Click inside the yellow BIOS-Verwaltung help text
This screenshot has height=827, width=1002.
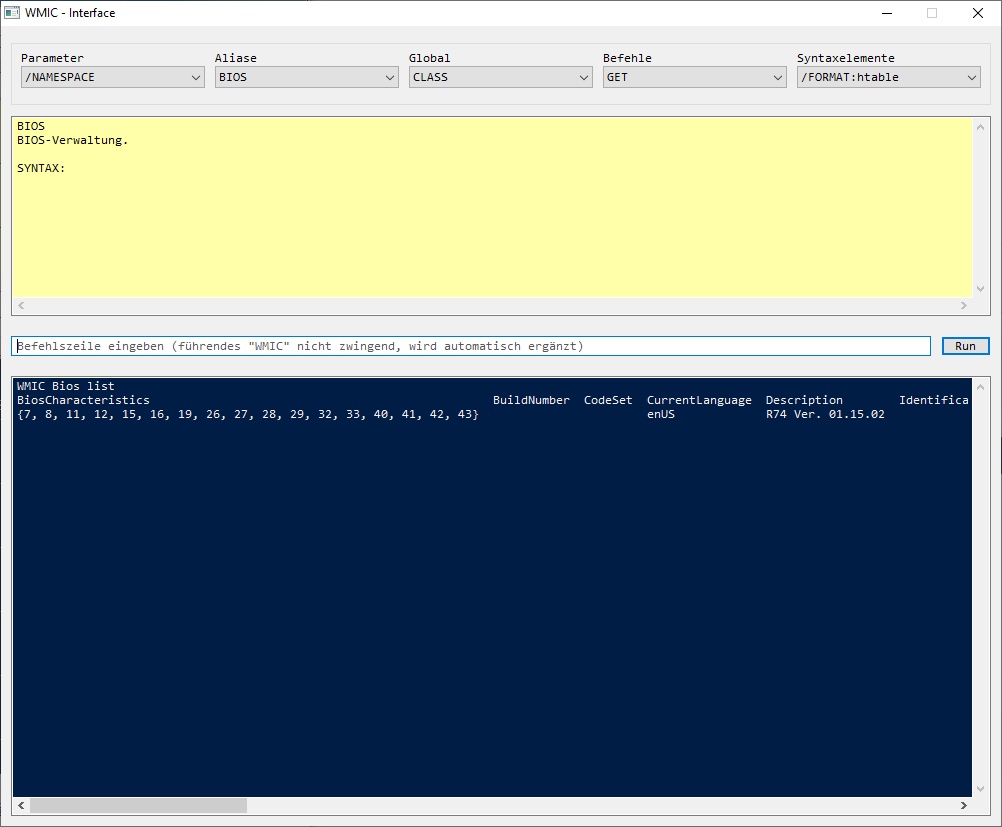coord(73,141)
